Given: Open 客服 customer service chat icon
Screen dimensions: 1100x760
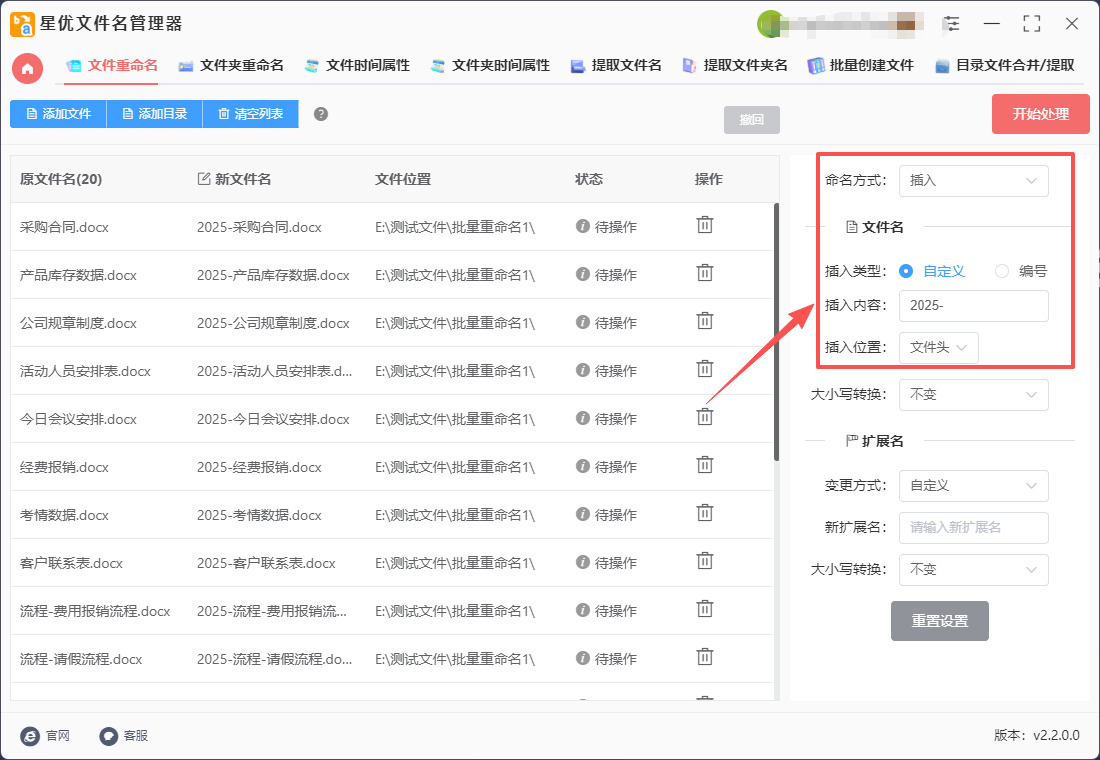Looking at the screenshot, I should click(109, 736).
